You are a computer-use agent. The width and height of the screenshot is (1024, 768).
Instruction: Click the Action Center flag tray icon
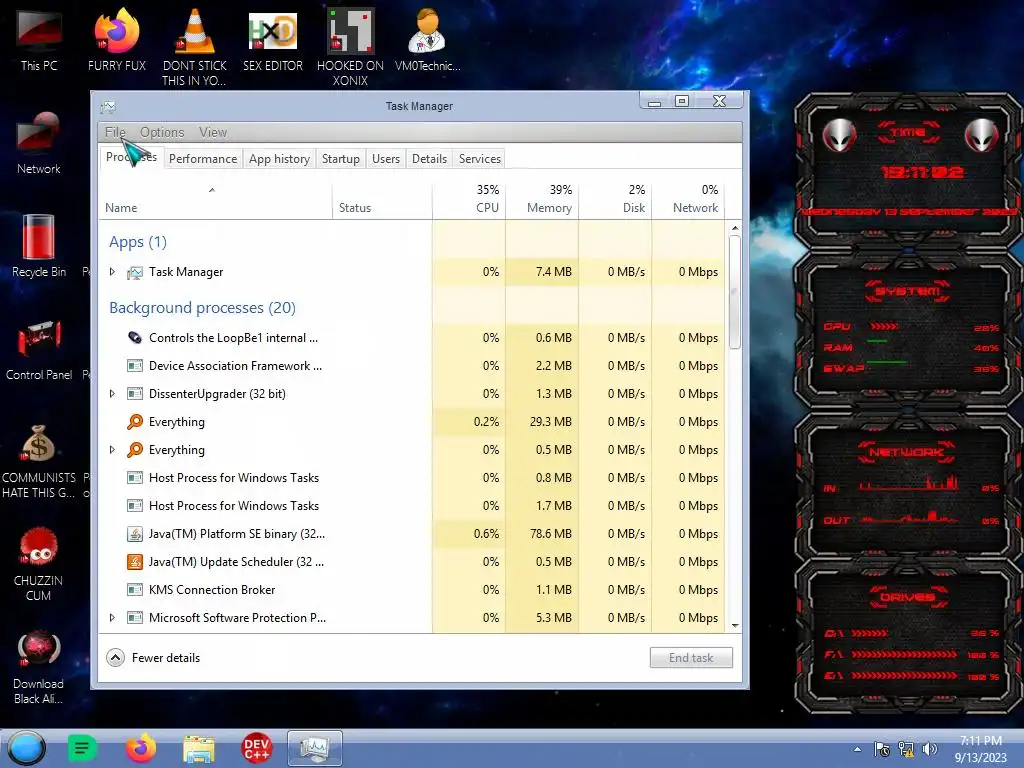pos(882,749)
